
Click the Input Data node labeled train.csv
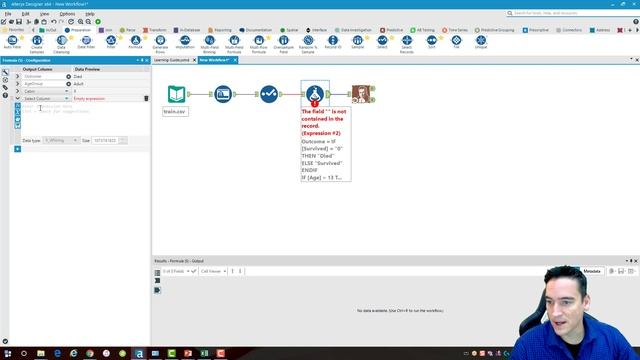[x=177, y=94]
